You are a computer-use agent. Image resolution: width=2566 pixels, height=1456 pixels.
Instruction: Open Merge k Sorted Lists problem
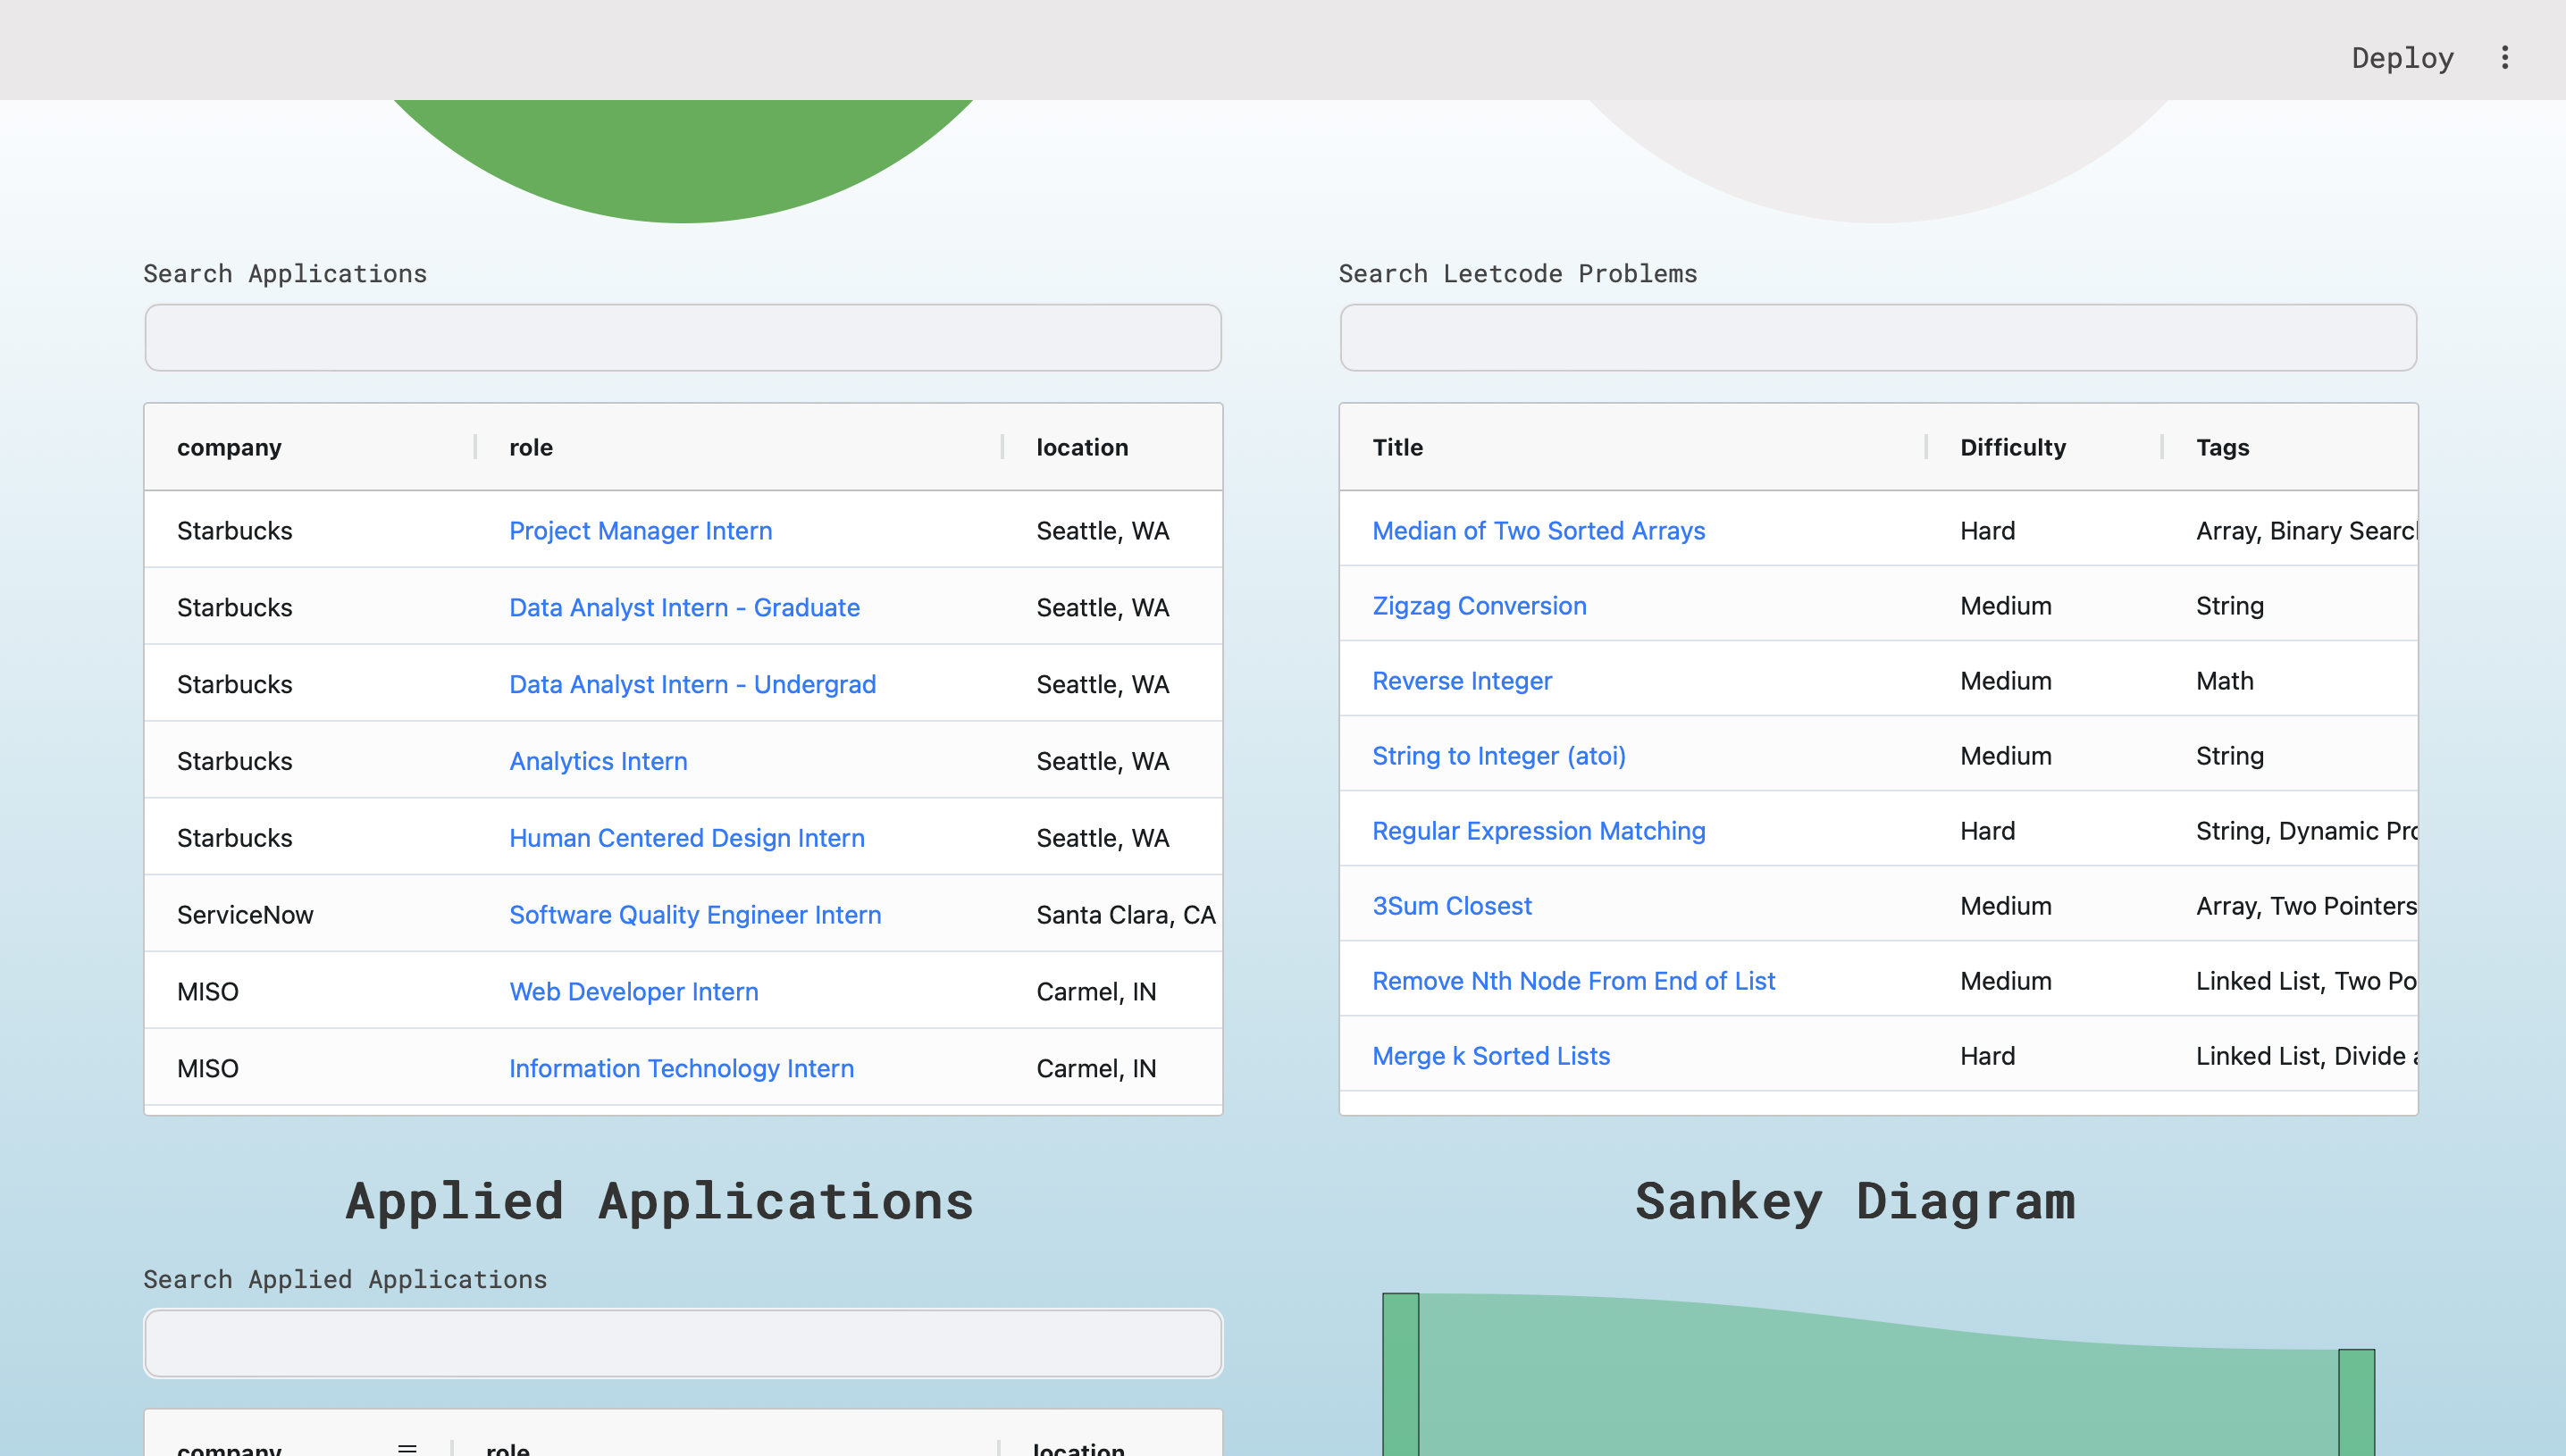pyautogui.click(x=1490, y=1056)
